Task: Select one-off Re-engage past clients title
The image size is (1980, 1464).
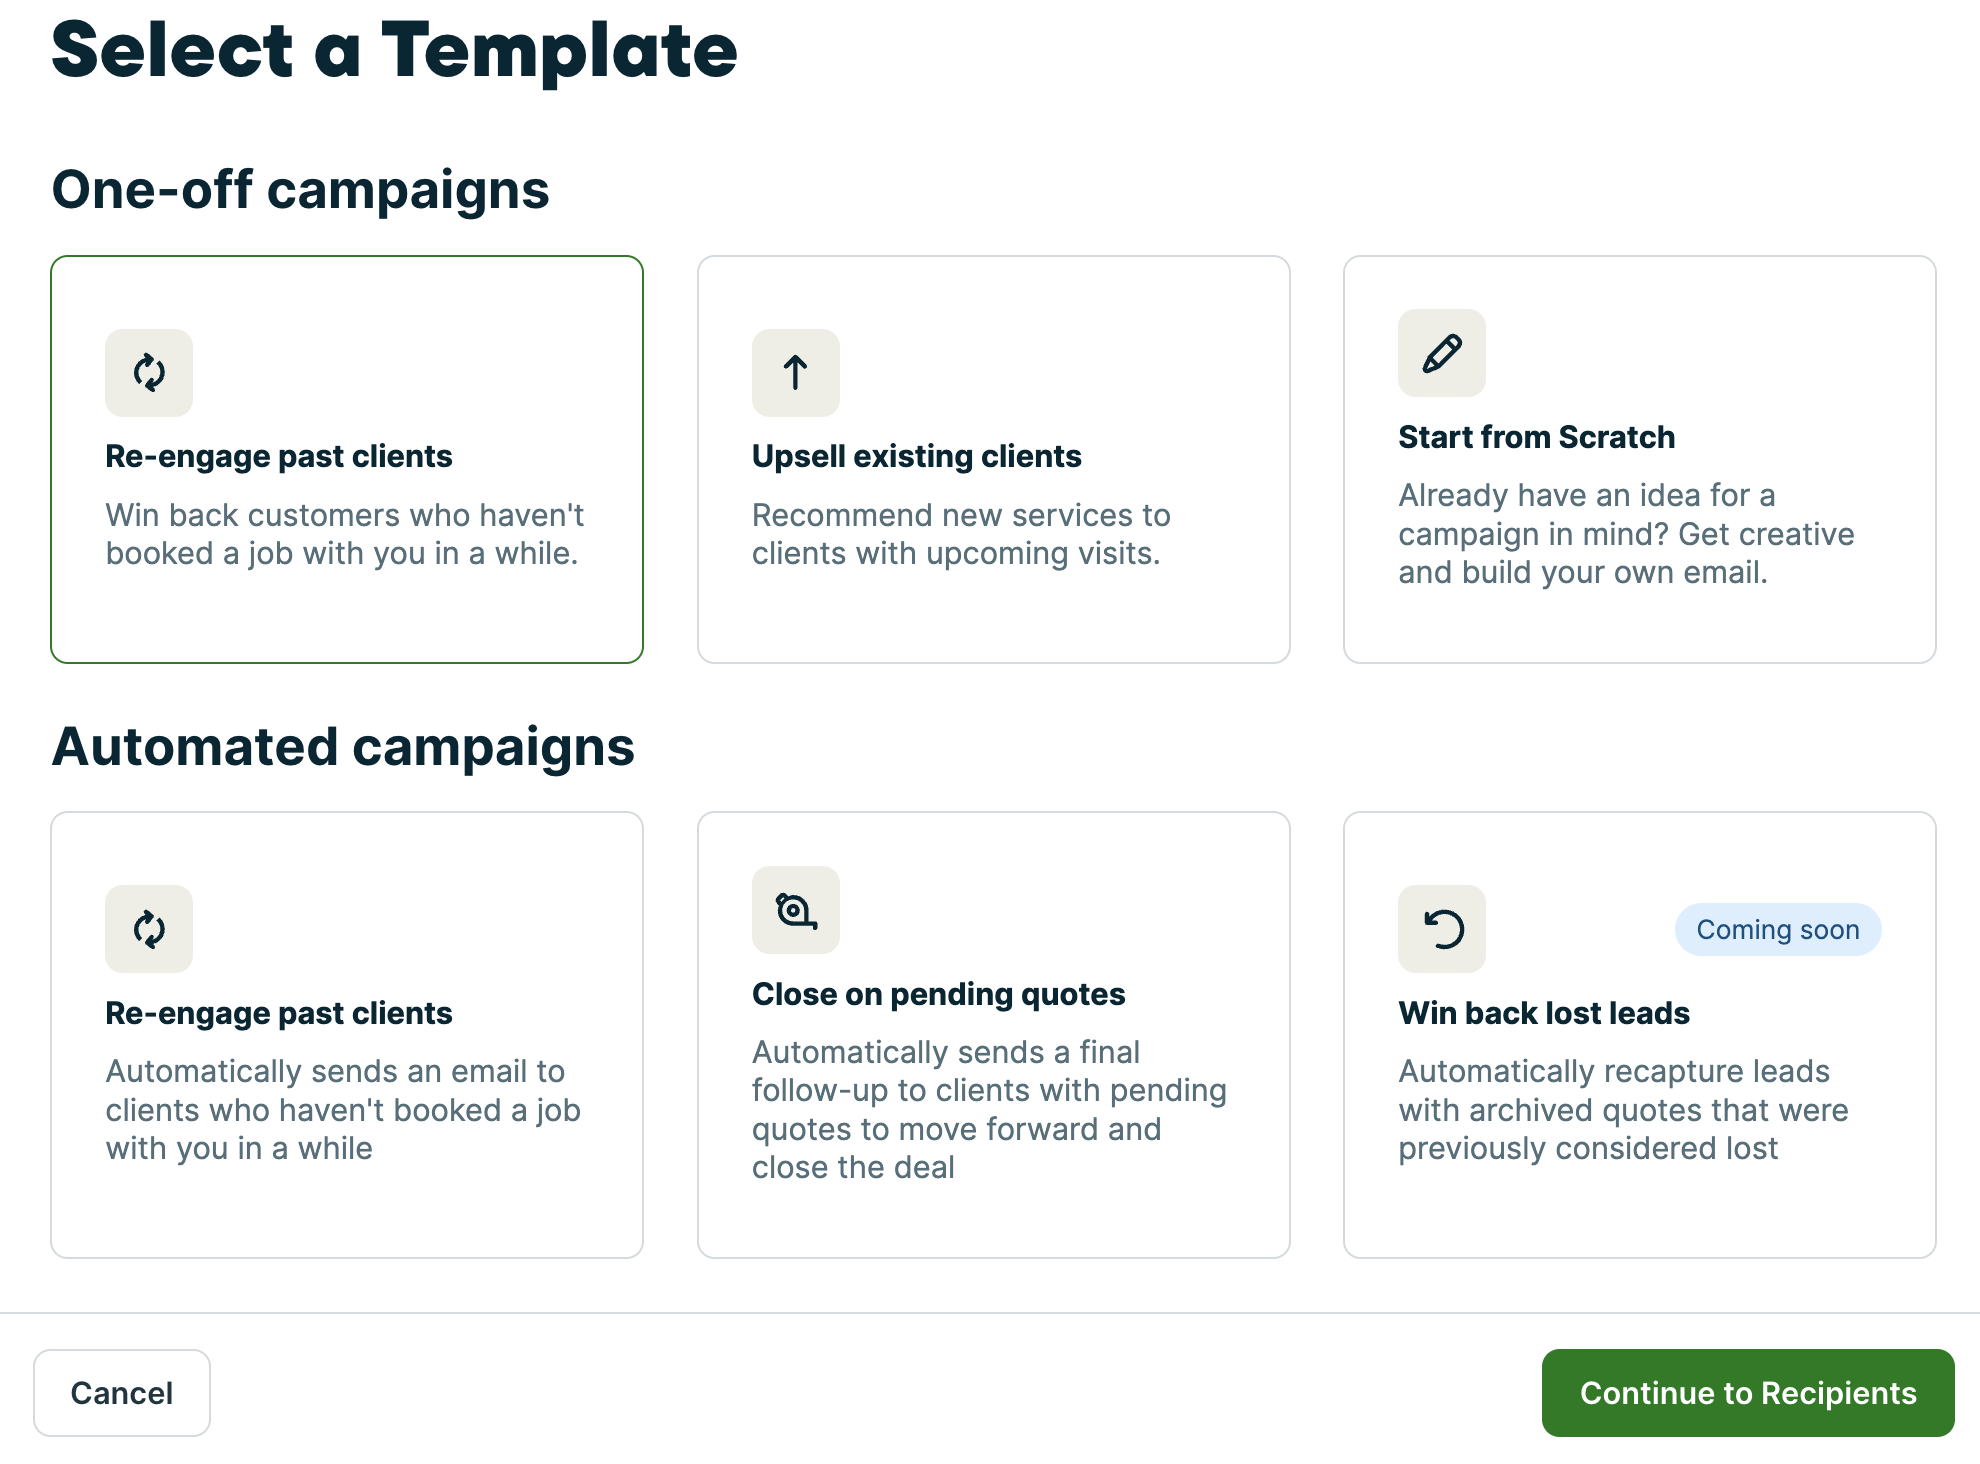Action: pyautogui.click(x=279, y=456)
